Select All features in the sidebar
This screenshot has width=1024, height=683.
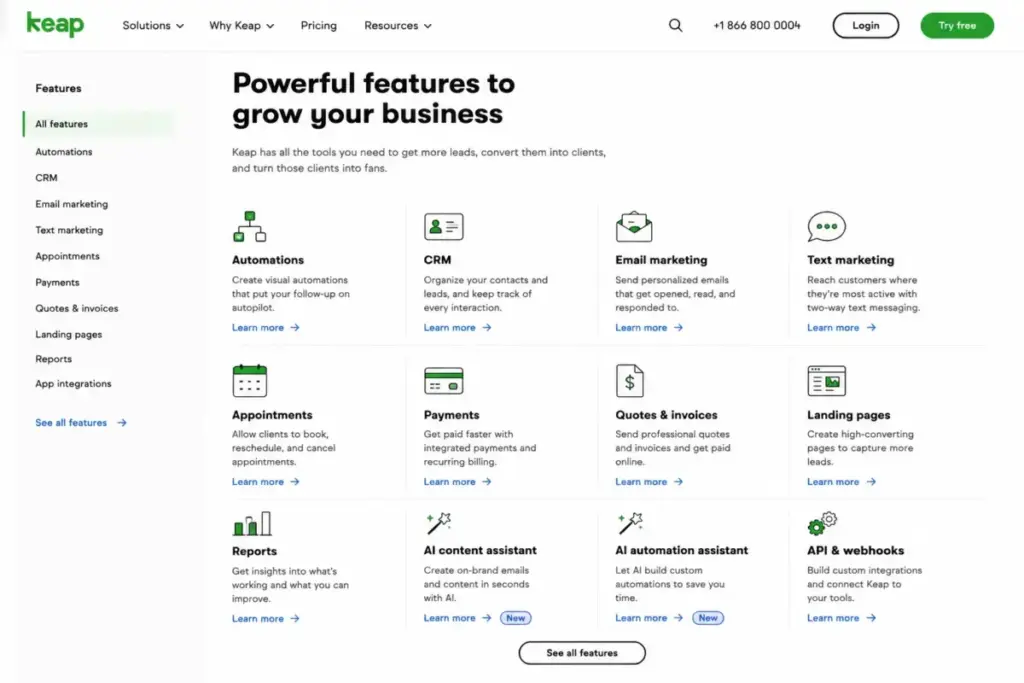99,124
